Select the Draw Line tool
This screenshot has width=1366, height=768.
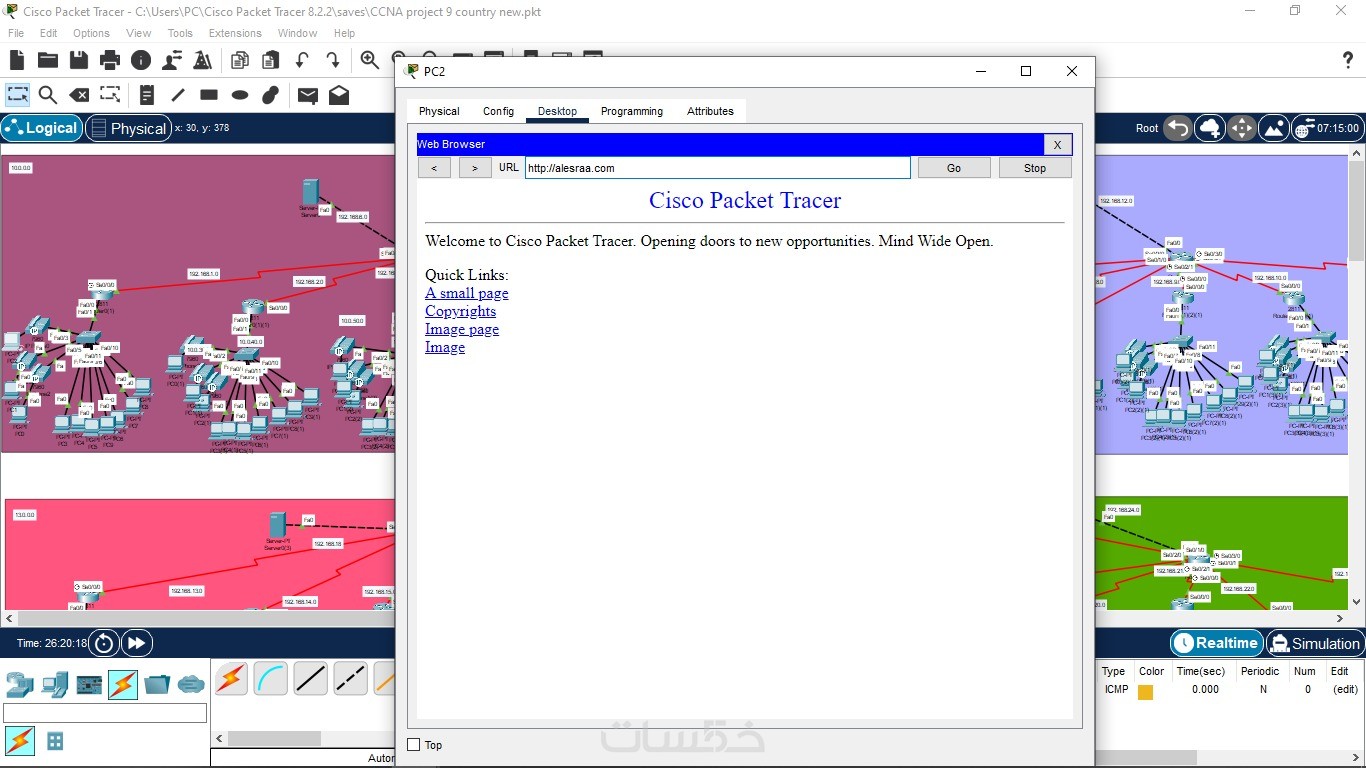point(178,95)
